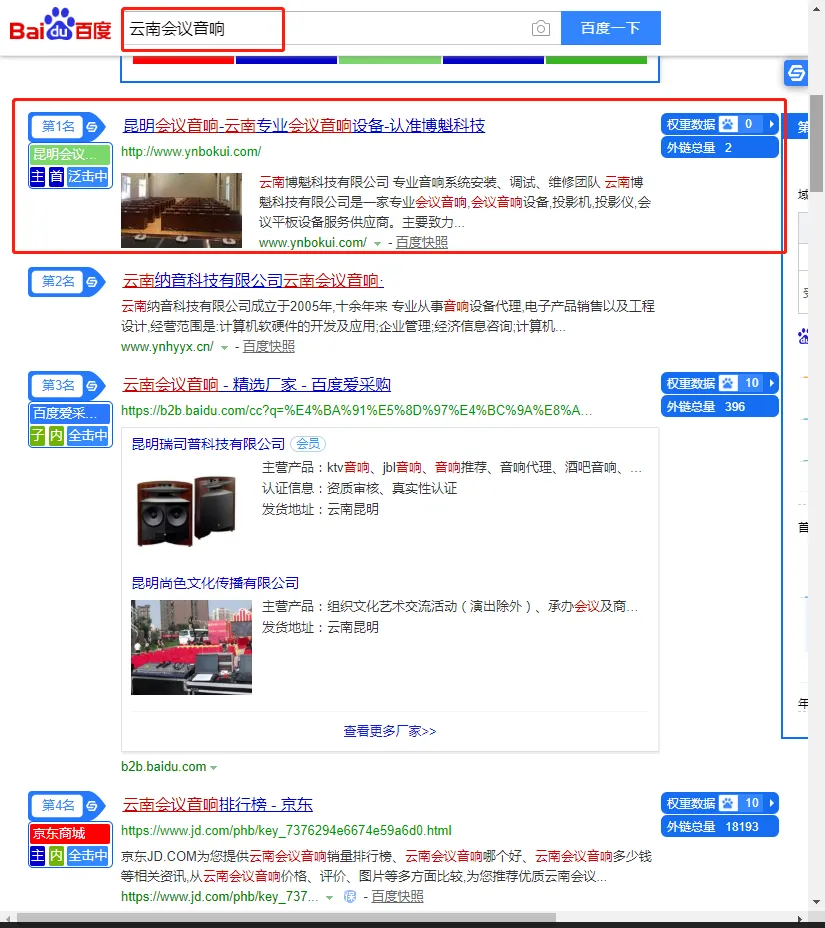The width and height of the screenshot is (825, 928).
Task: Open dropdown arrow beside b2b.baidu.com
Action: point(214,767)
